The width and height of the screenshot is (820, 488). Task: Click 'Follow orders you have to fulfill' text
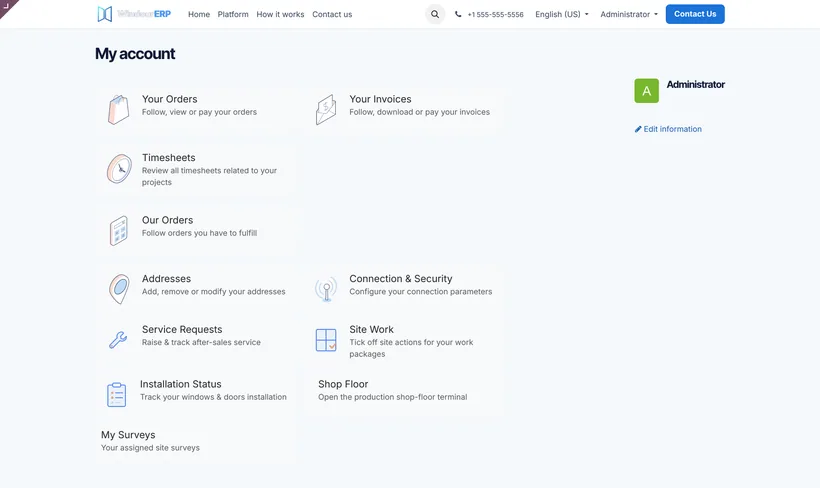tap(199, 233)
